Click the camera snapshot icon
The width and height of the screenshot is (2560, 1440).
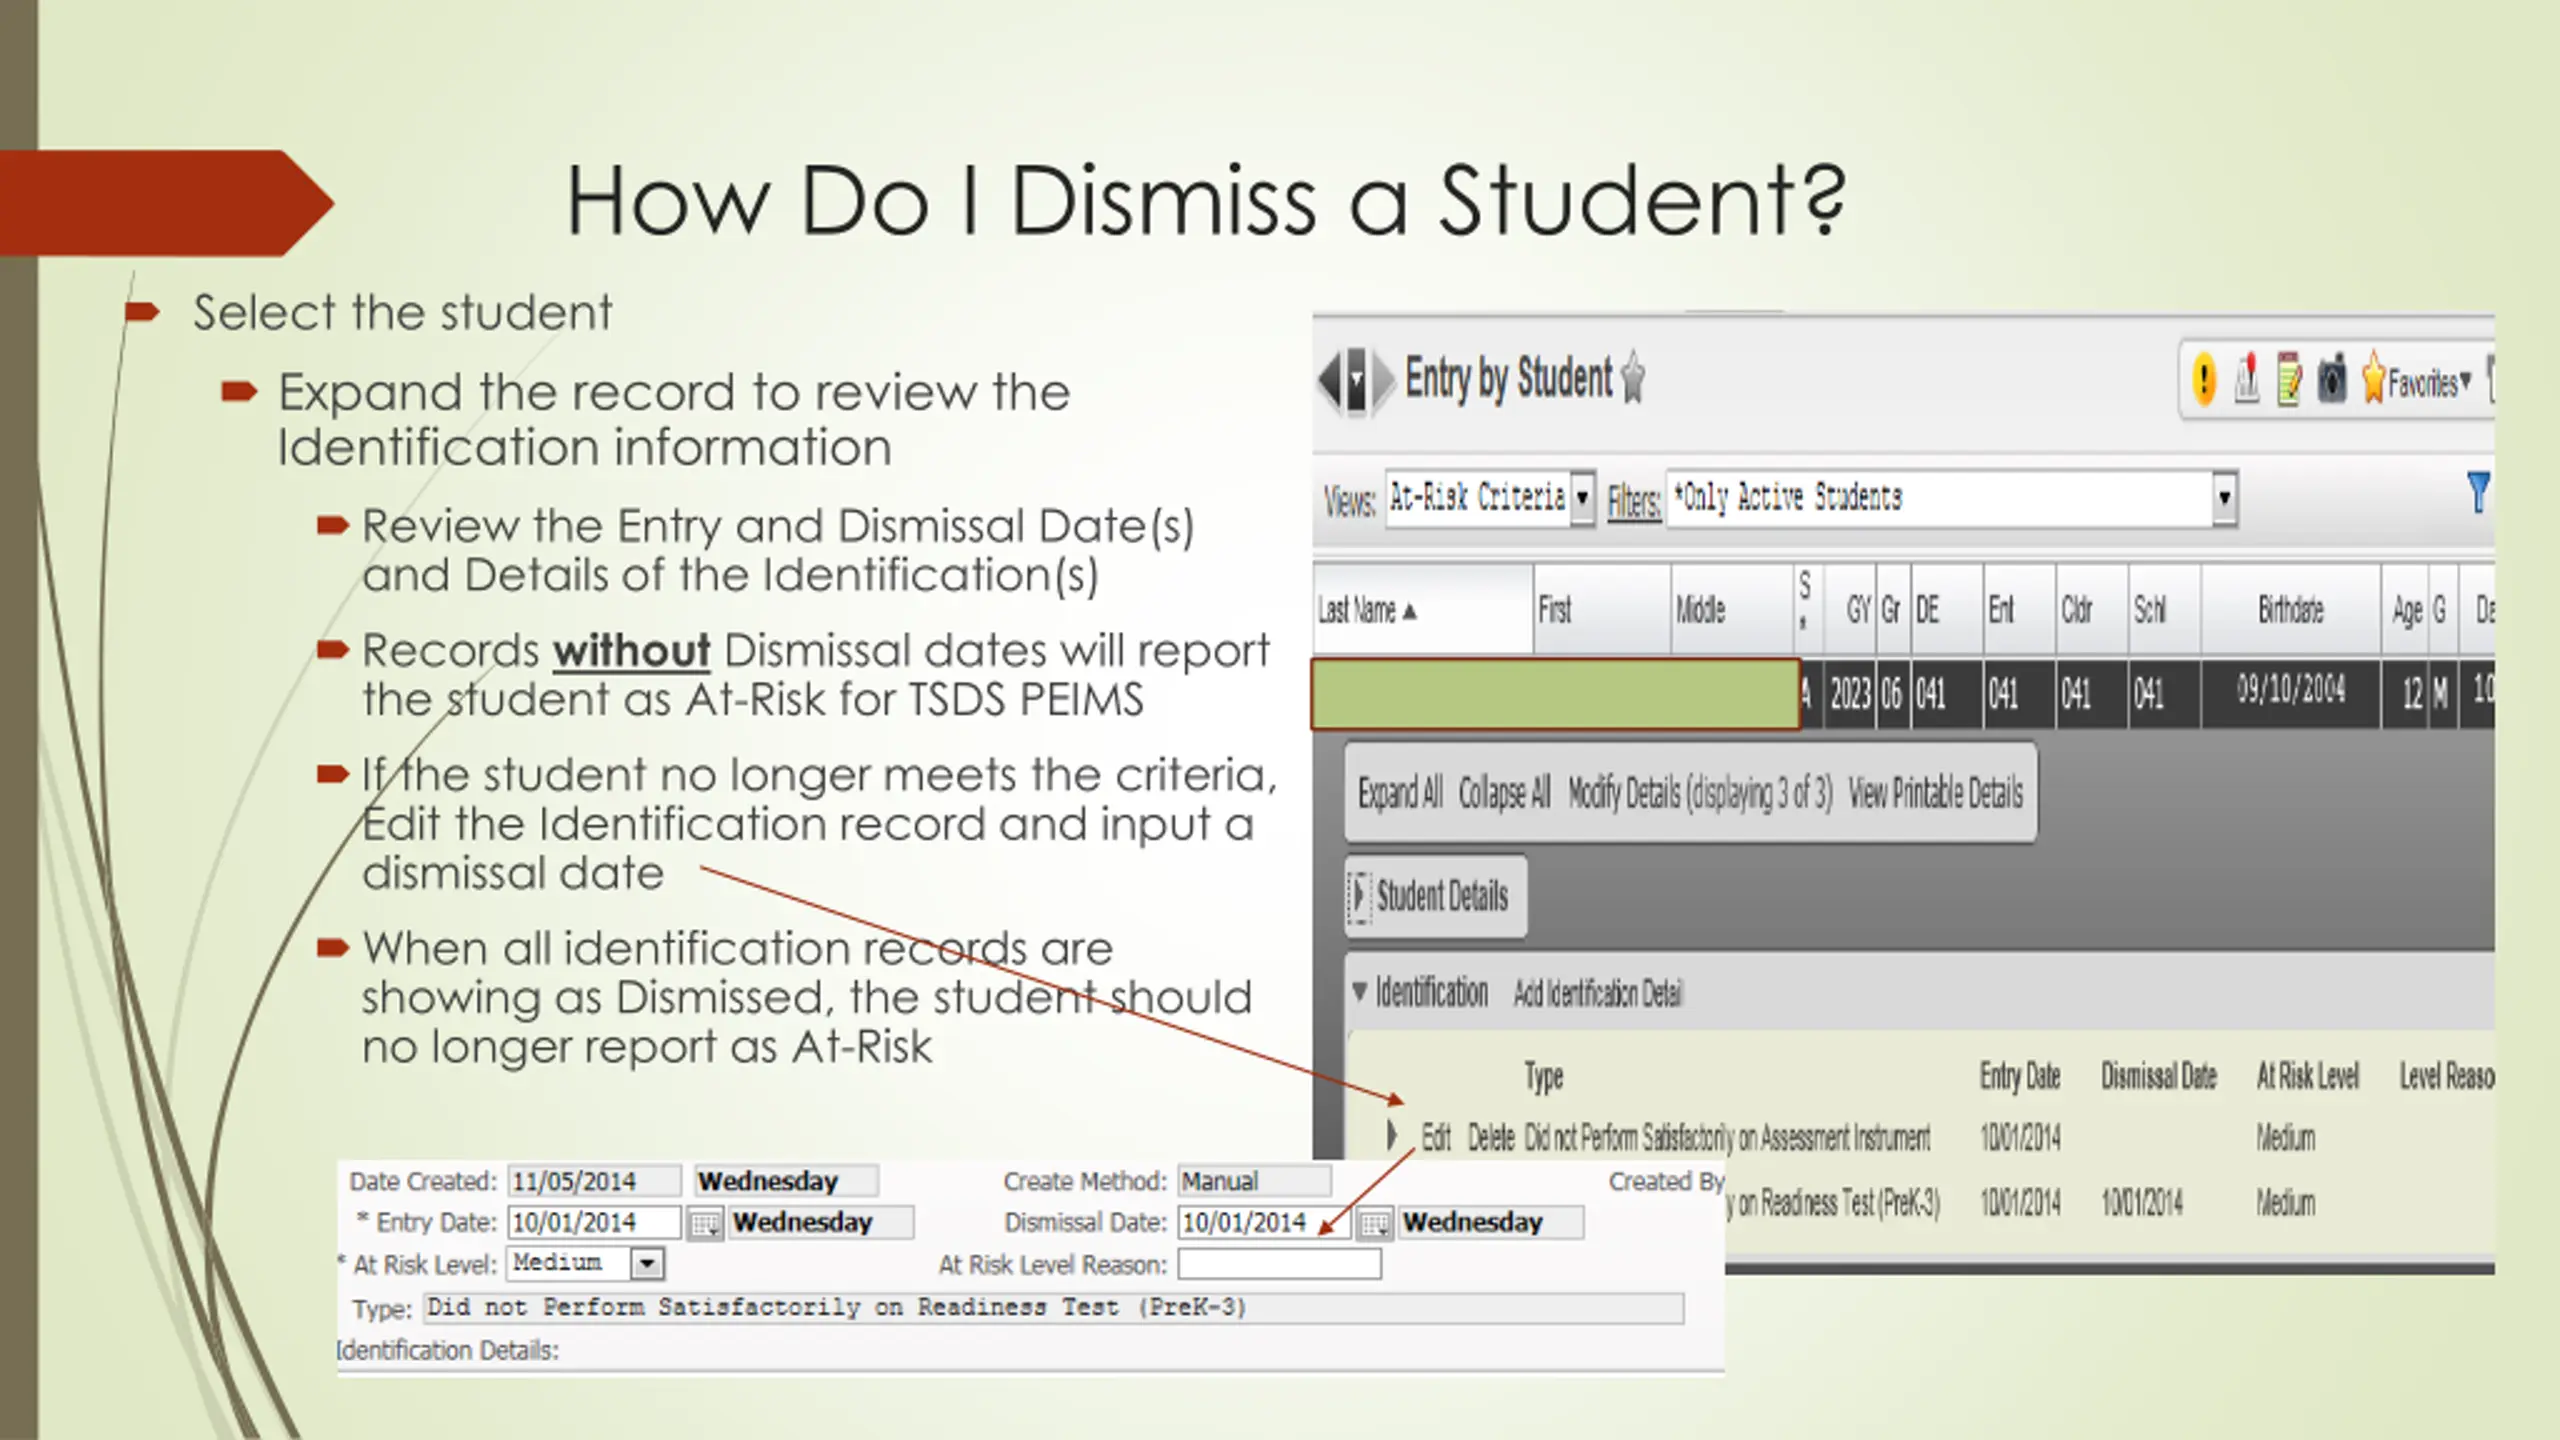2332,380
